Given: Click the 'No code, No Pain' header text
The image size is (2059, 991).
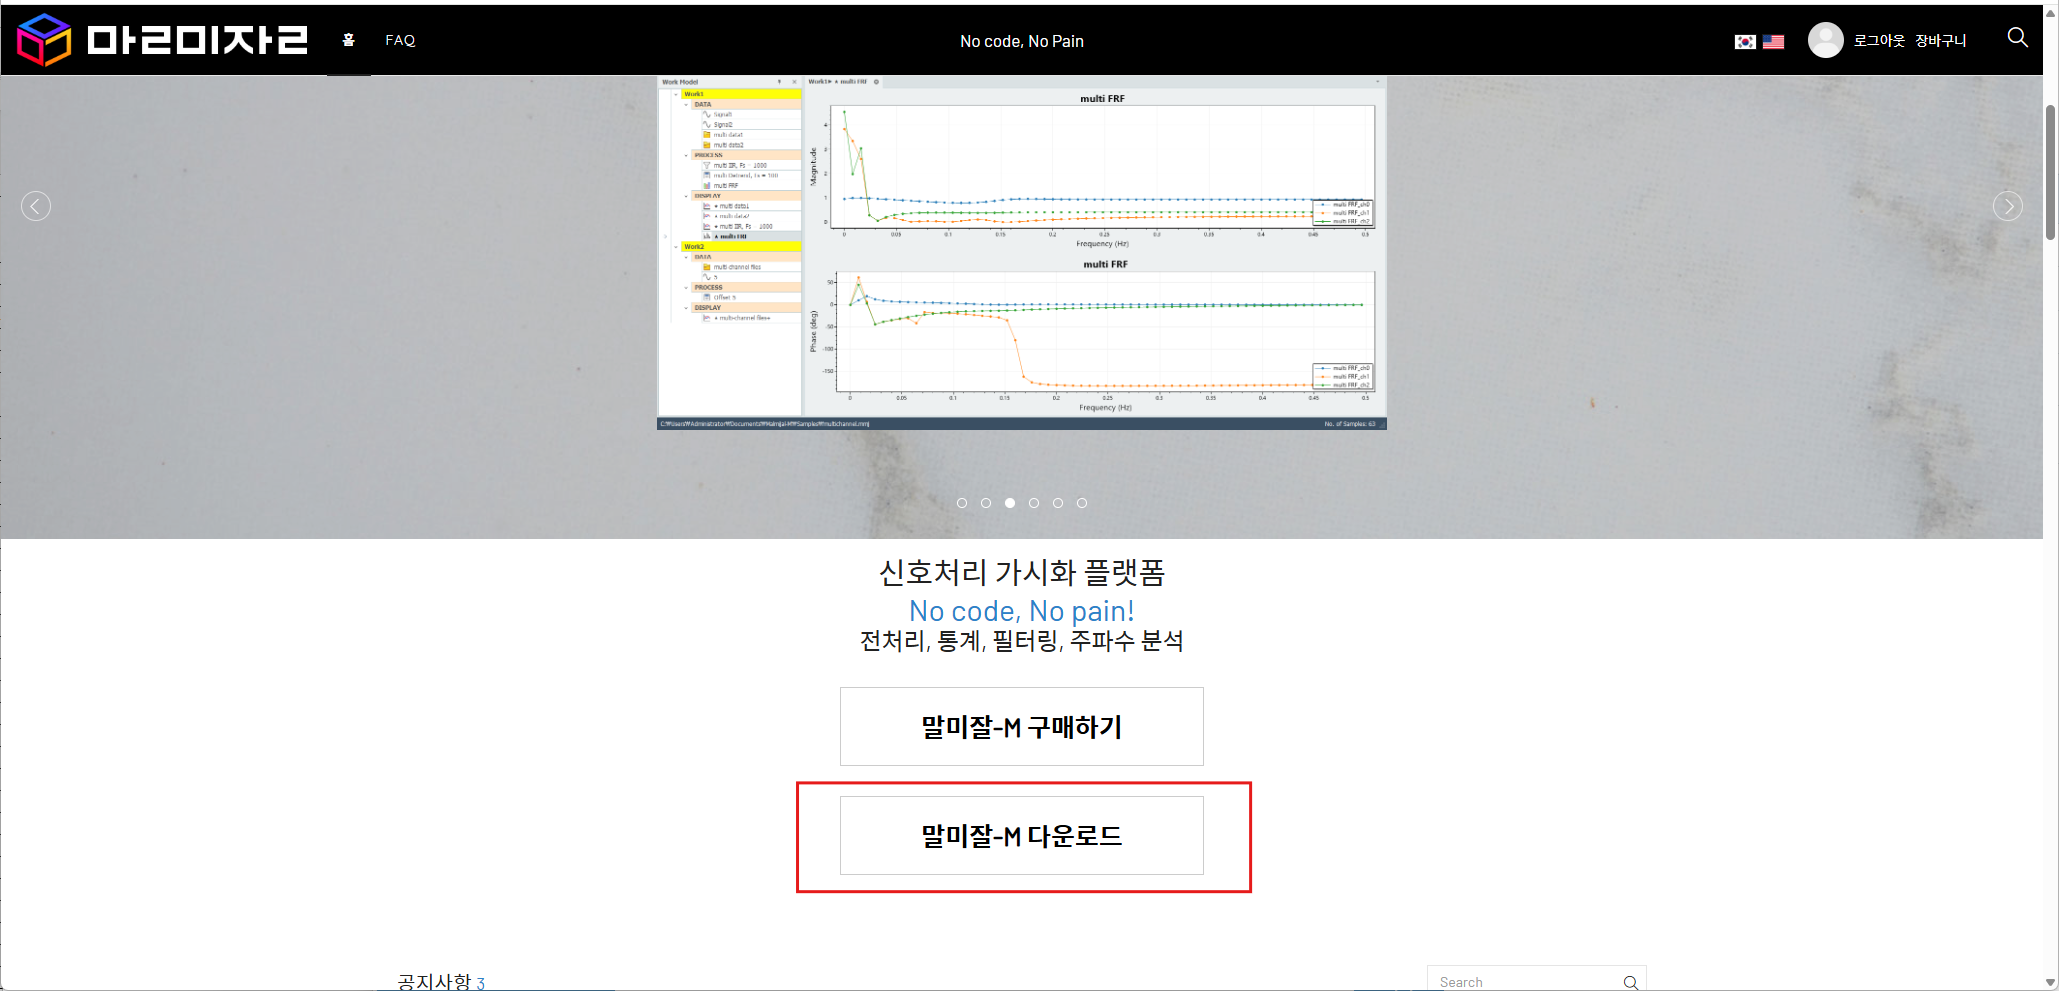Looking at the screenshot, I should [1022, 41].
